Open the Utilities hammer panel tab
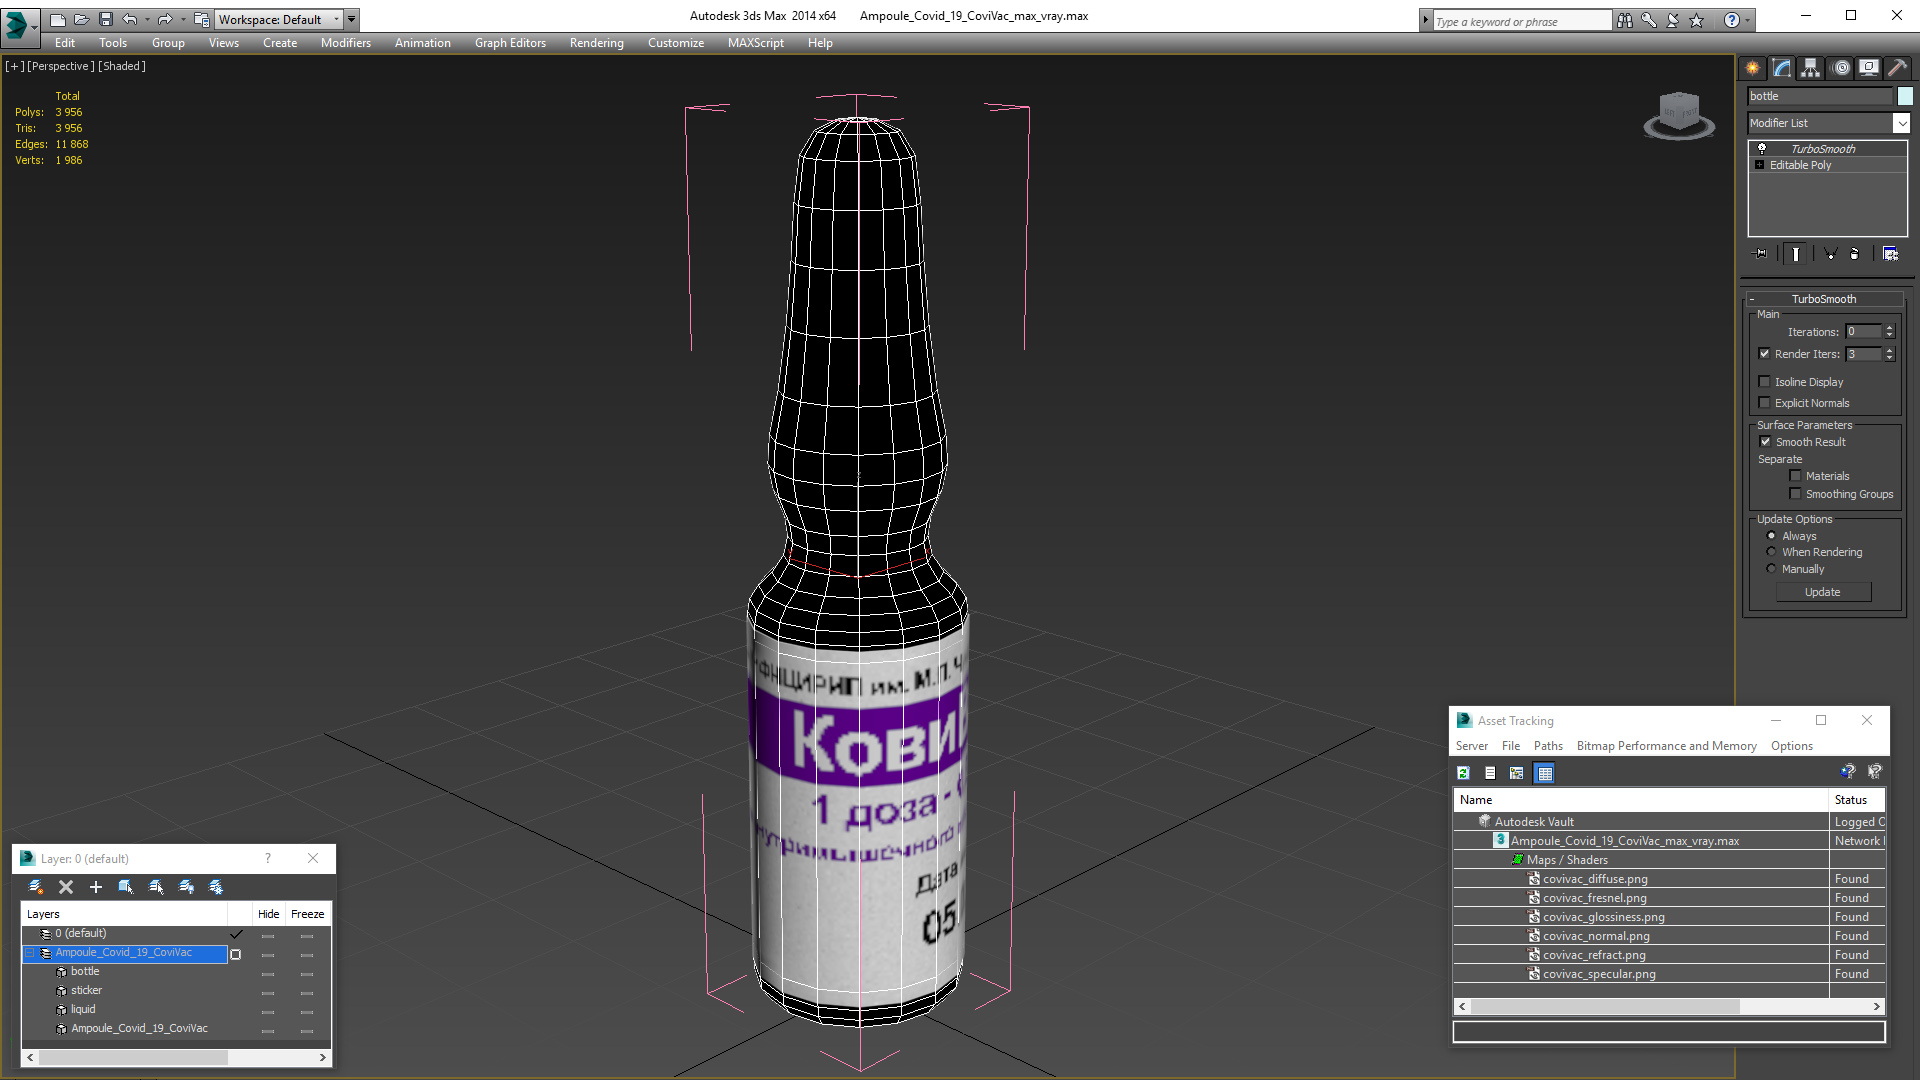The height and width of the screenshot is (1080, 1920). click(1897, 68)
